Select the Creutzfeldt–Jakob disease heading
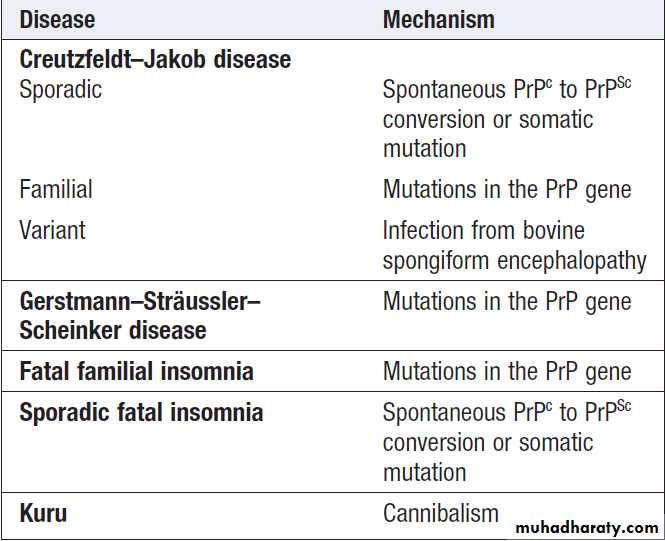 pyautogui.click(x=155, y=60)
